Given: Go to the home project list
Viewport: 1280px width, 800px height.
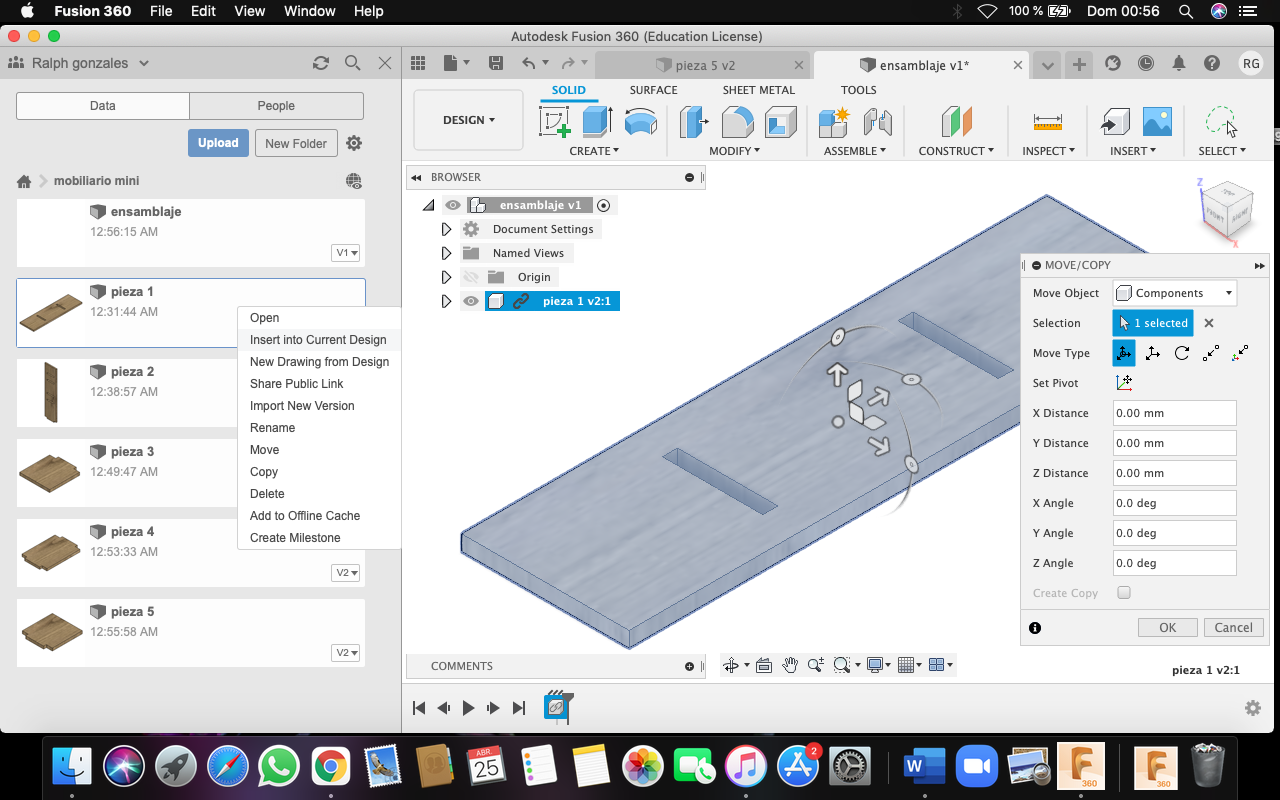Looking at the screenshot, I should coord(24,181).
